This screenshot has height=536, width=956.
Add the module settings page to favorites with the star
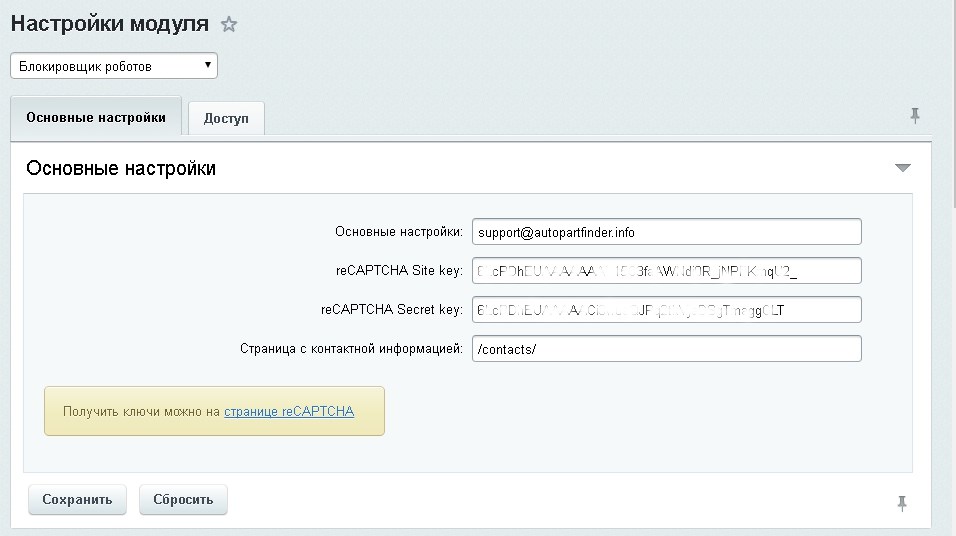(x=229, y=25)
